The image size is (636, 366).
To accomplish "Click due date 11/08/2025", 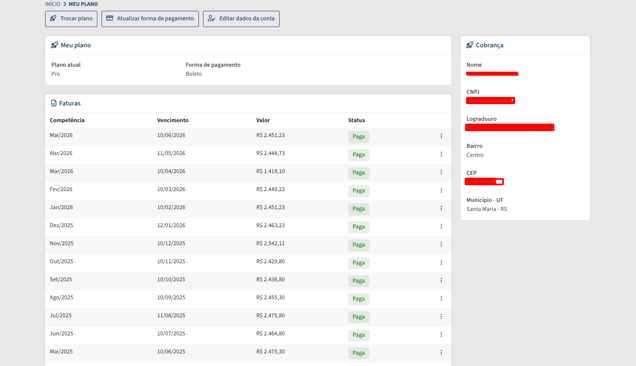I will (171, 315).
